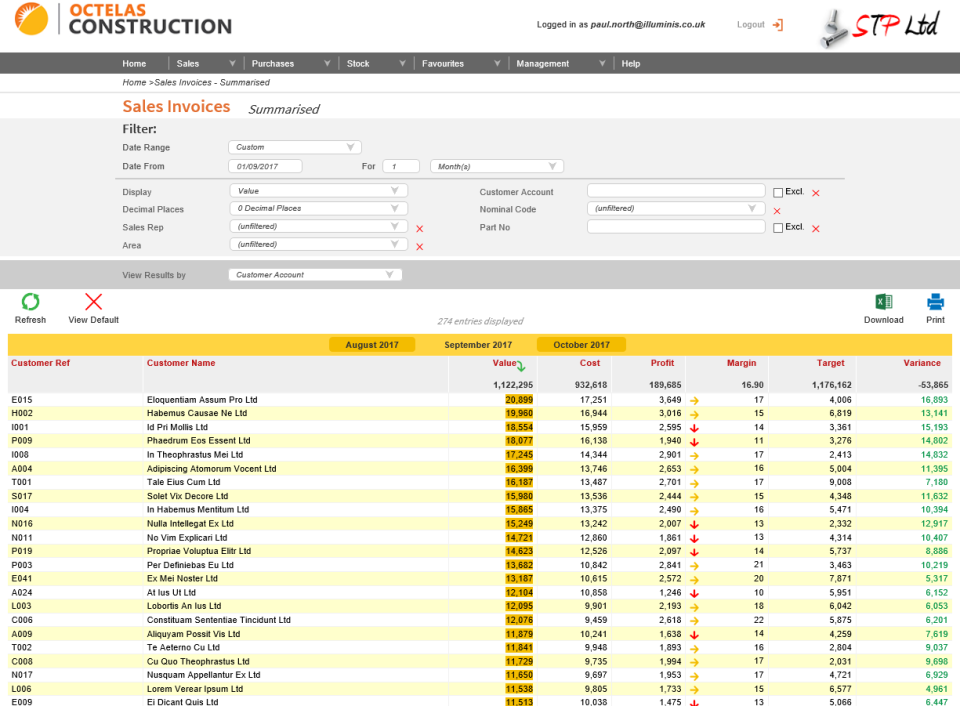
Task: Click the Octelas Construction sun logo
Action: [x=31, y=18]
